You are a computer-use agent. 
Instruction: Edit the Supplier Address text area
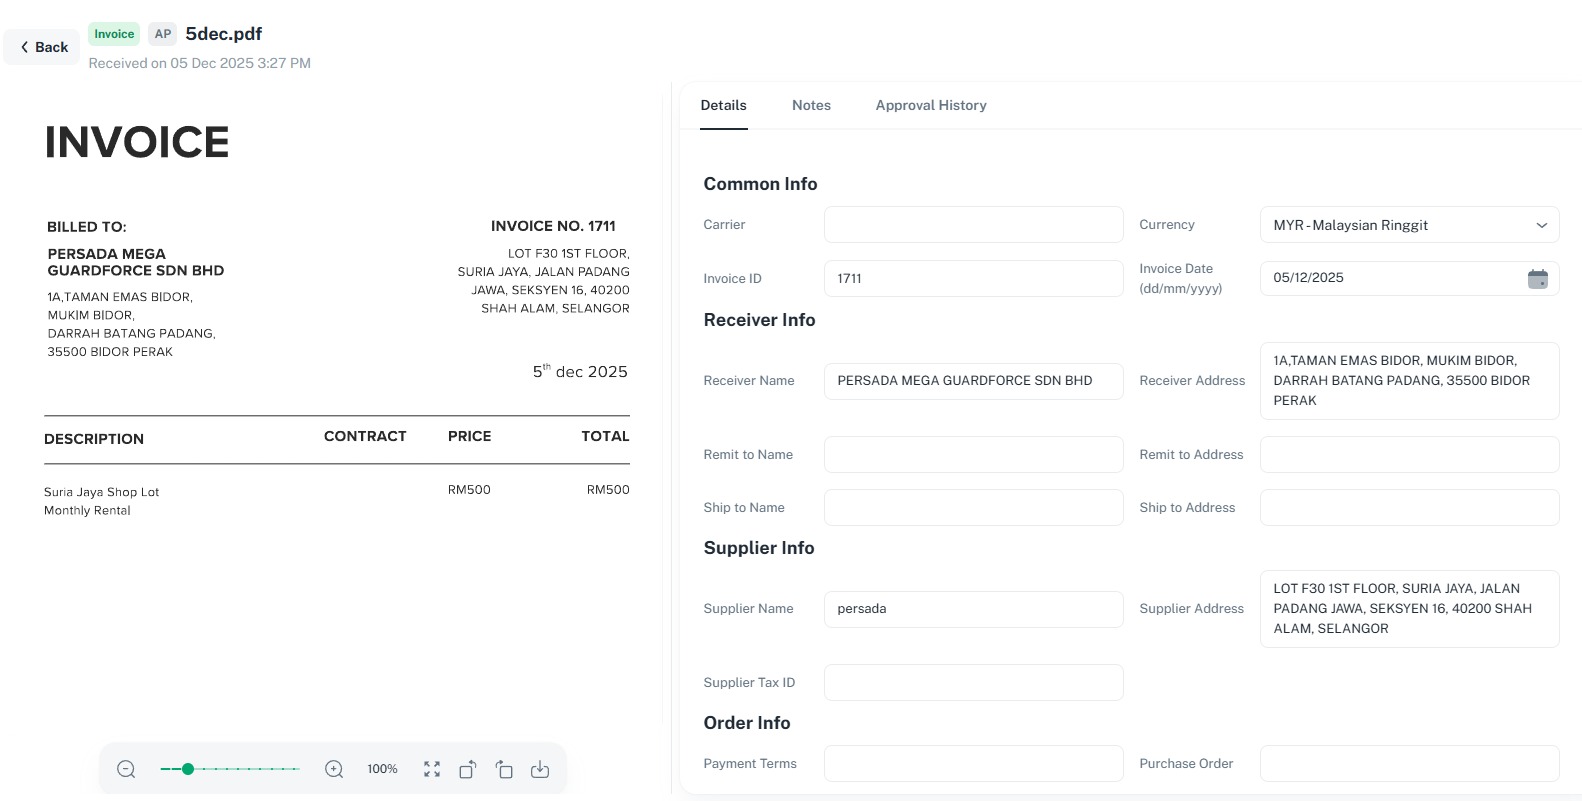point(1409,609)
